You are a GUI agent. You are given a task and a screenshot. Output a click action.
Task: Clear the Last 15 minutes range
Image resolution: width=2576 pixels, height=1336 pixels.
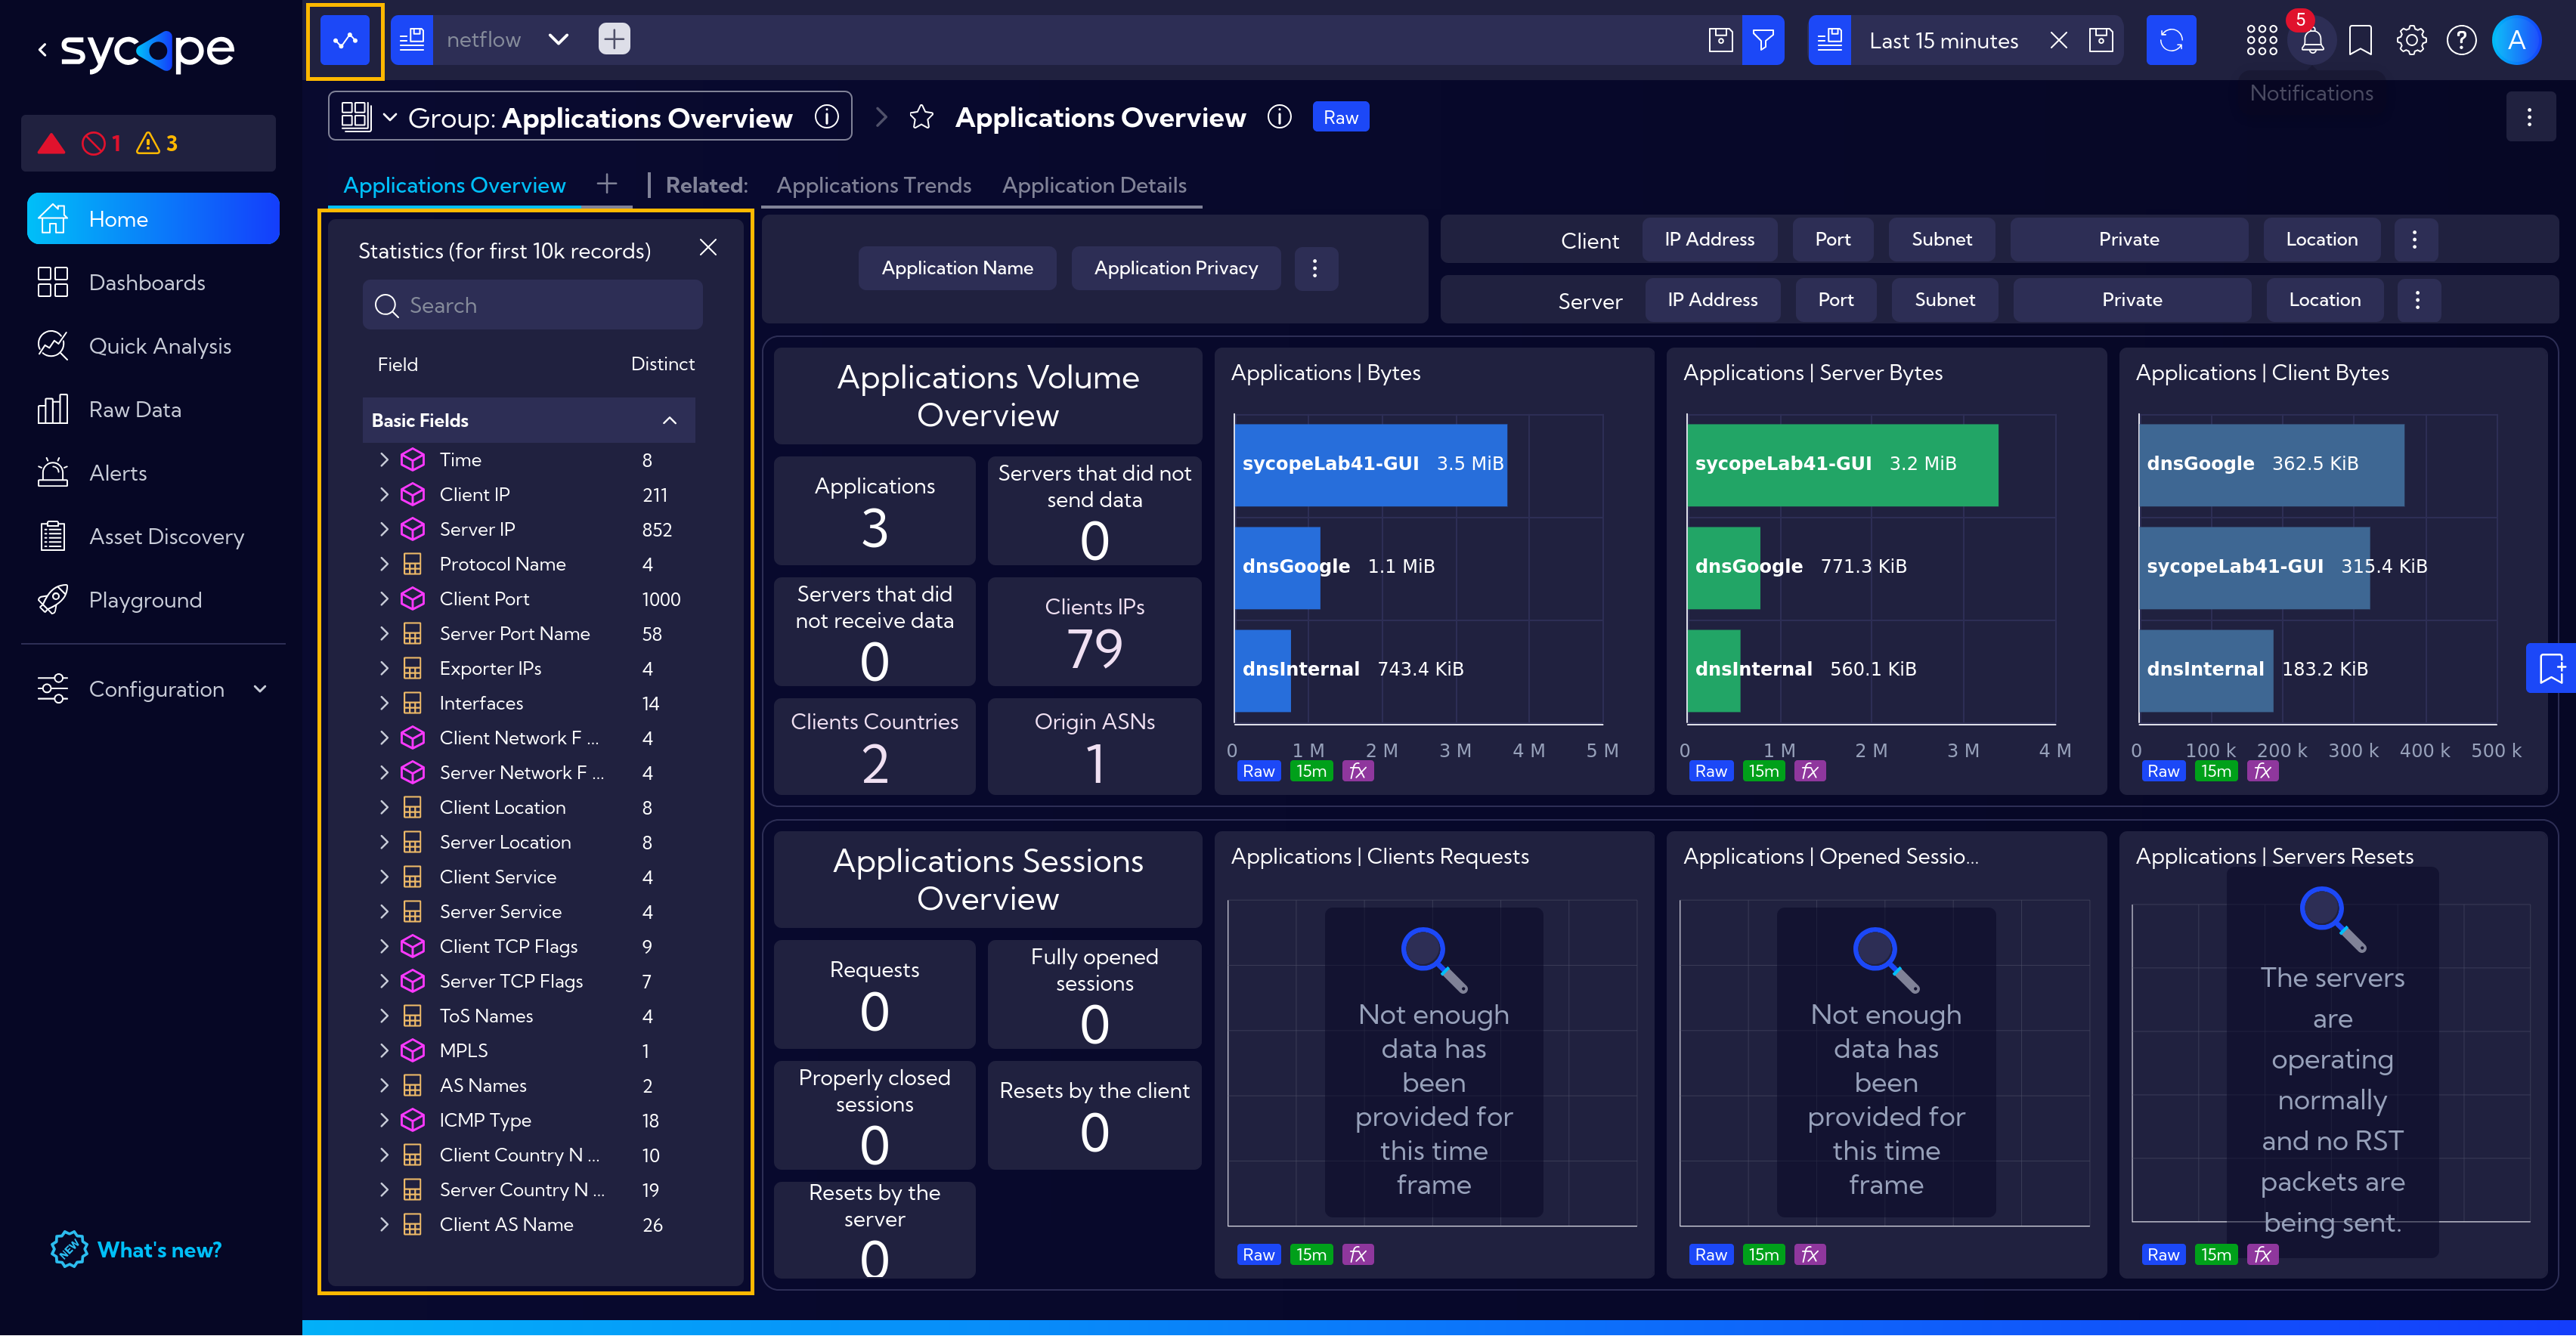[x=2059, y=40]
